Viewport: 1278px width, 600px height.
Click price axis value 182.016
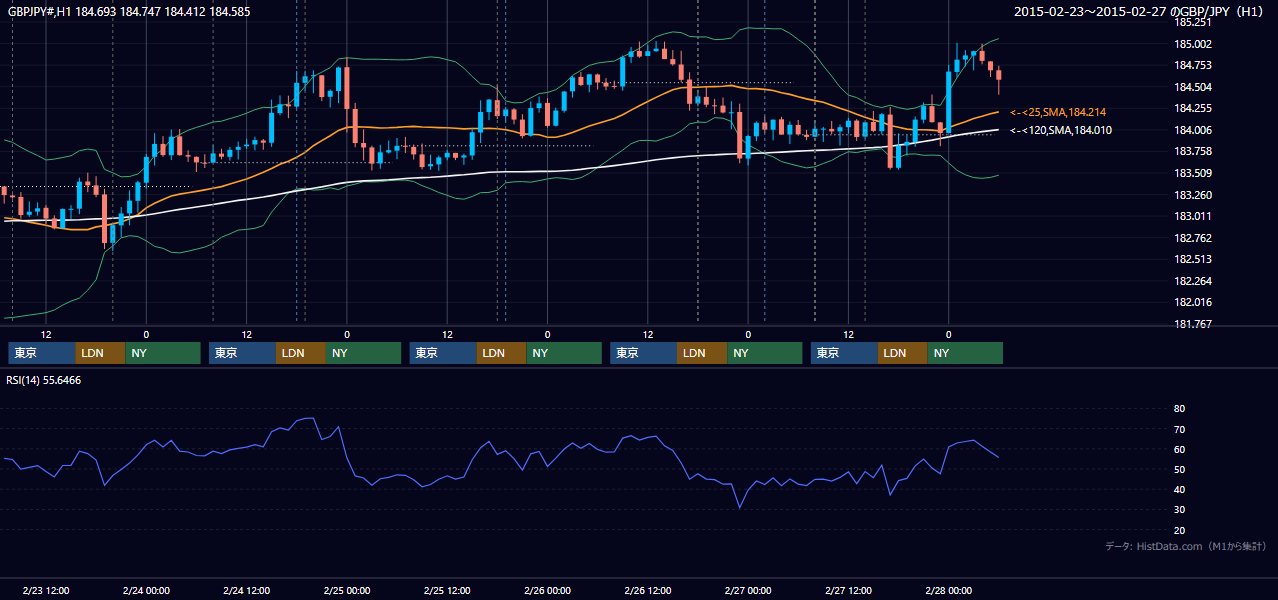[x=1193, y=302]
